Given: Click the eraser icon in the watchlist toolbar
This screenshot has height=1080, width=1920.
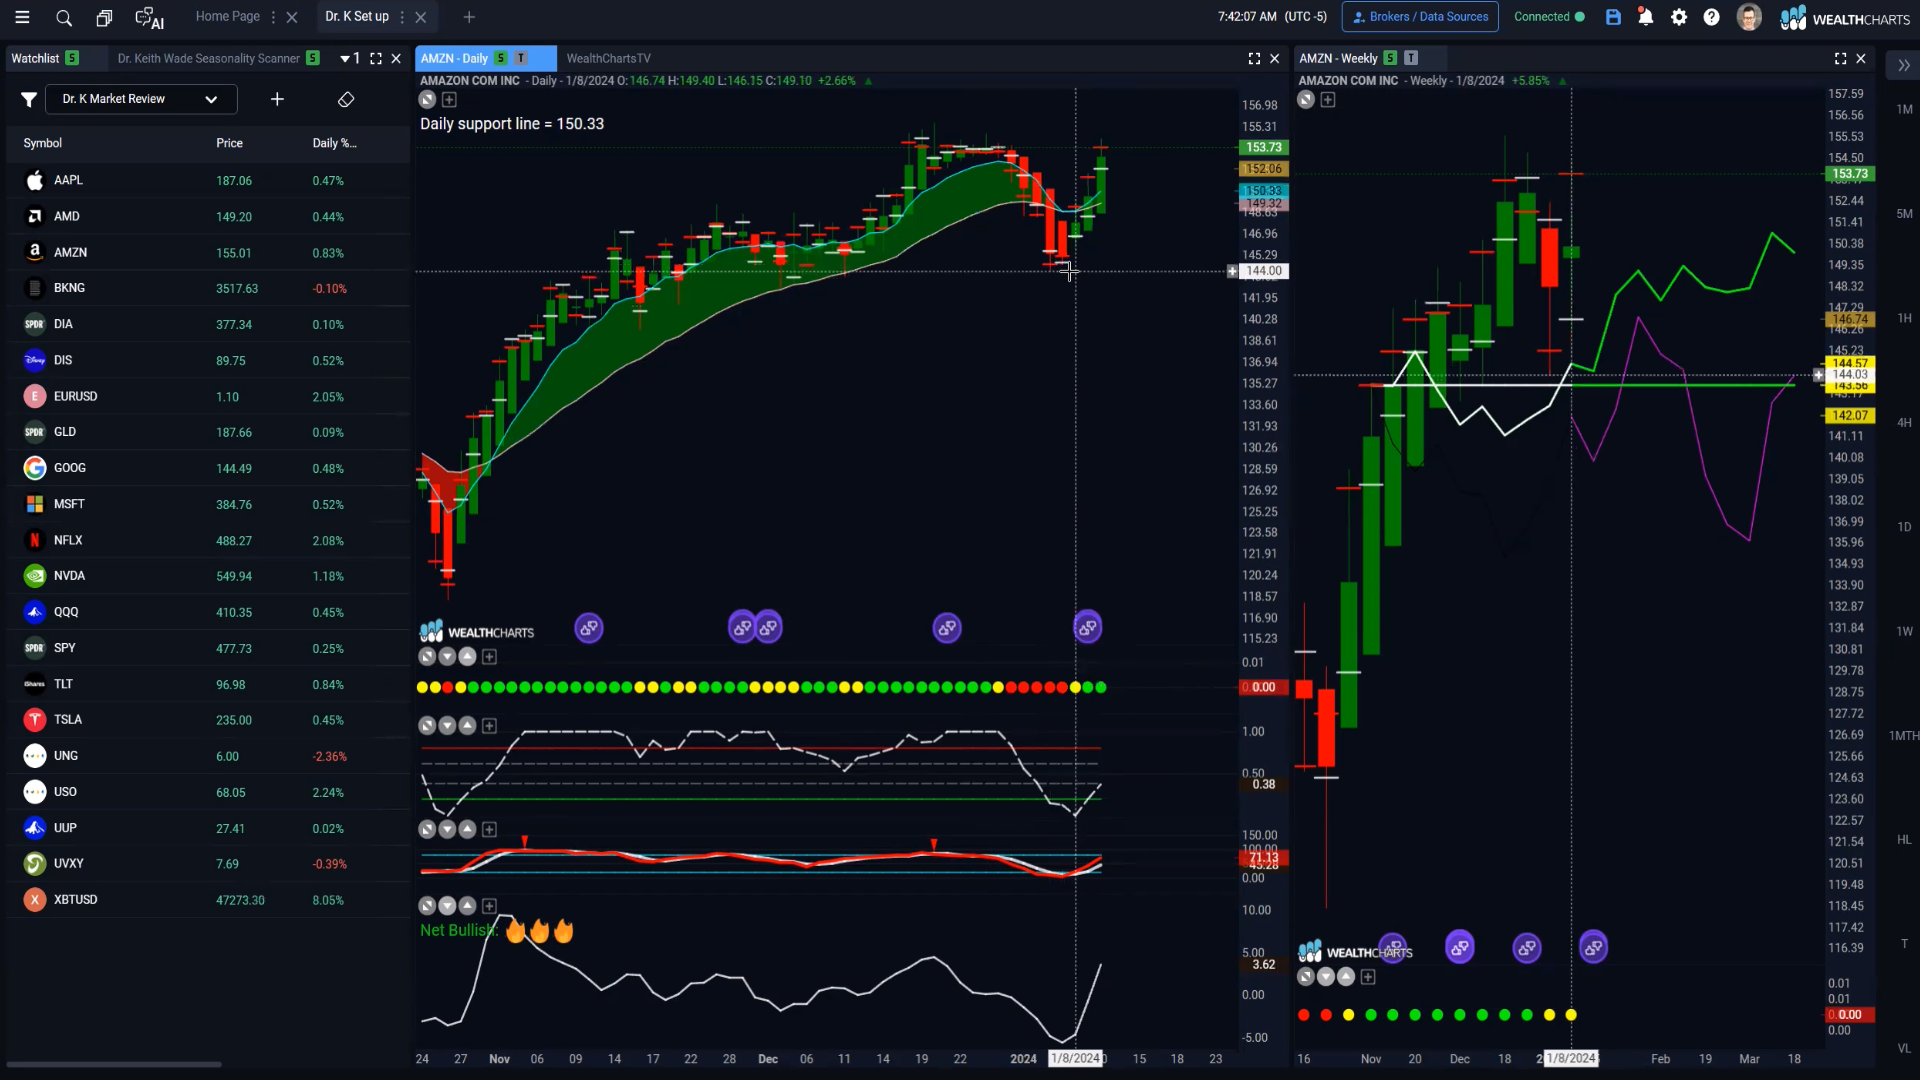Looking at the screenshot, I should [346, 99].
